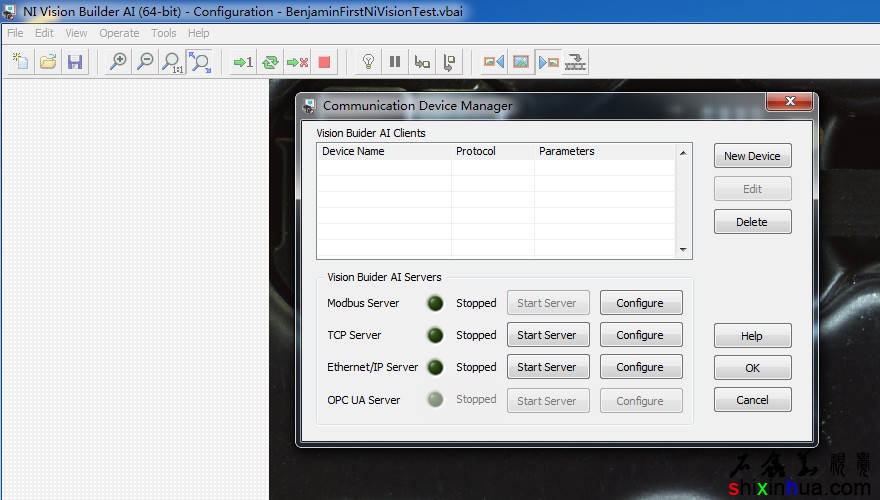Click the light bulb toolbar icon
Screen dimensions: 880x500
[x=368, y=62]
